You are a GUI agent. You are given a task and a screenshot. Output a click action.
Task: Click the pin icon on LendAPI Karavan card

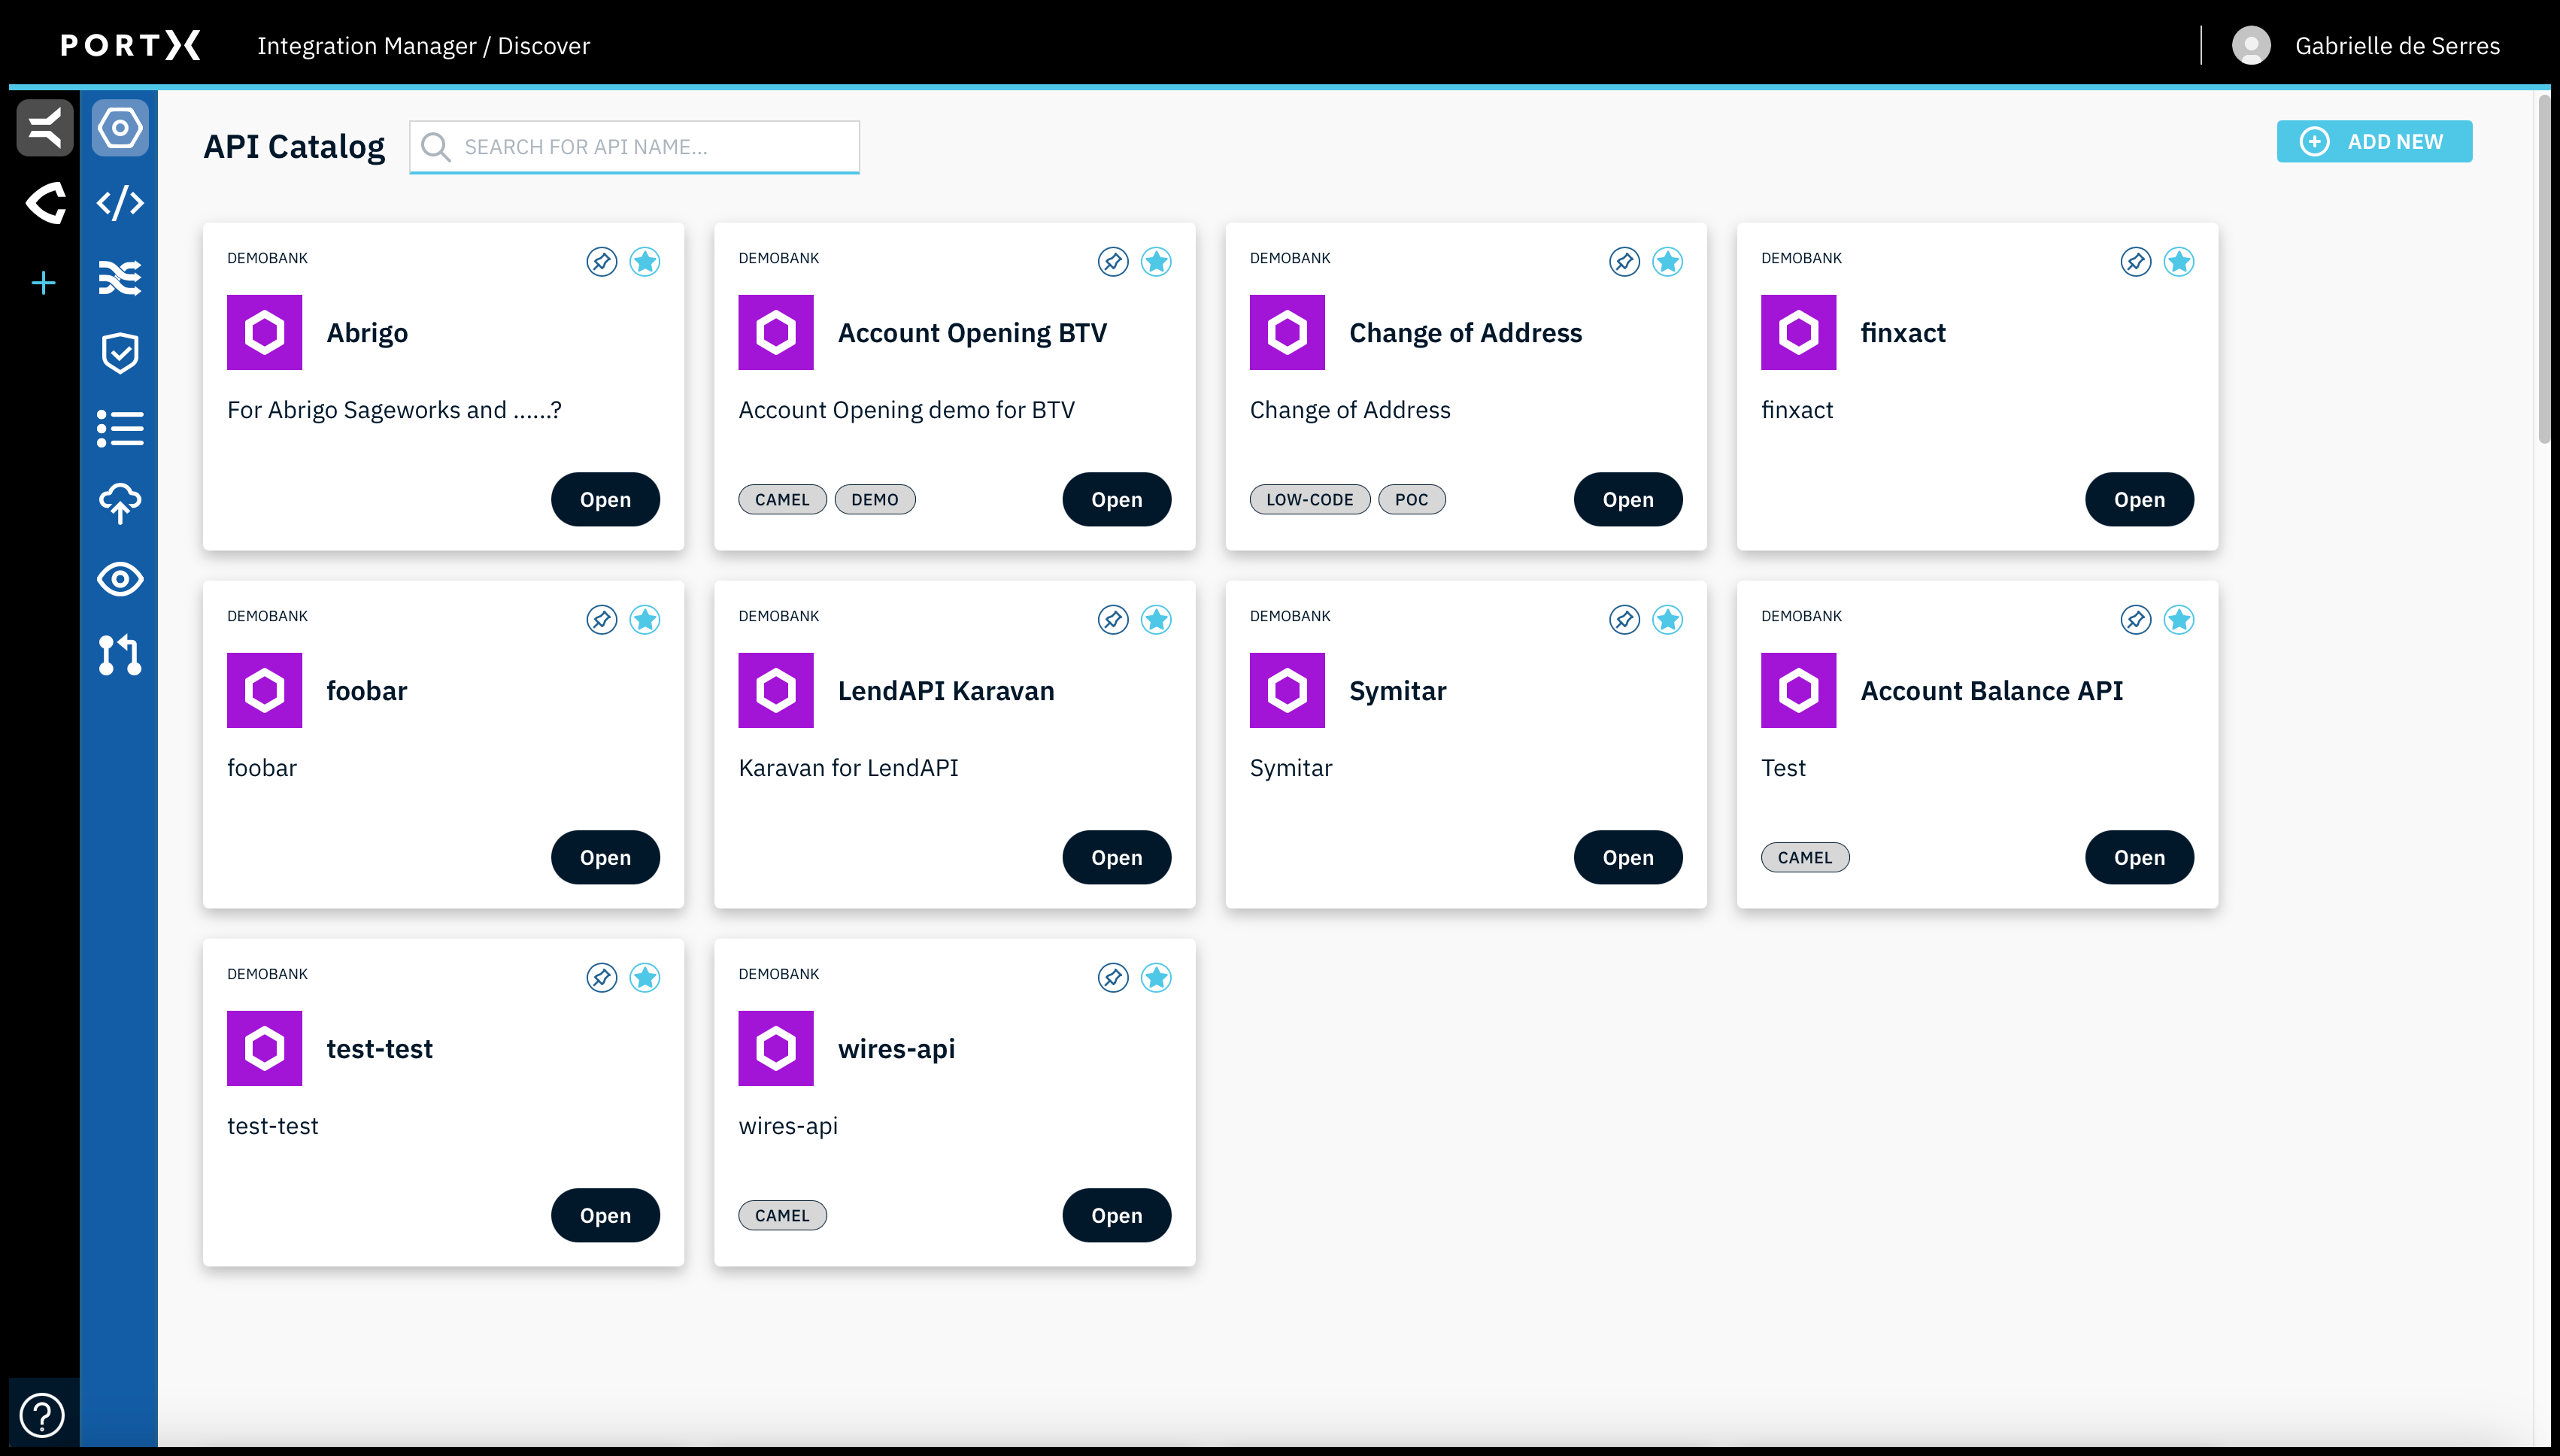coord(1113,620)
